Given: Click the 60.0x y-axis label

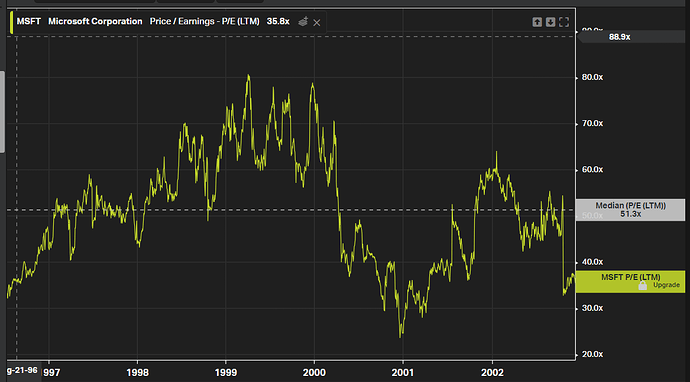Looking at the screenshot, I should tap(592, 170).
